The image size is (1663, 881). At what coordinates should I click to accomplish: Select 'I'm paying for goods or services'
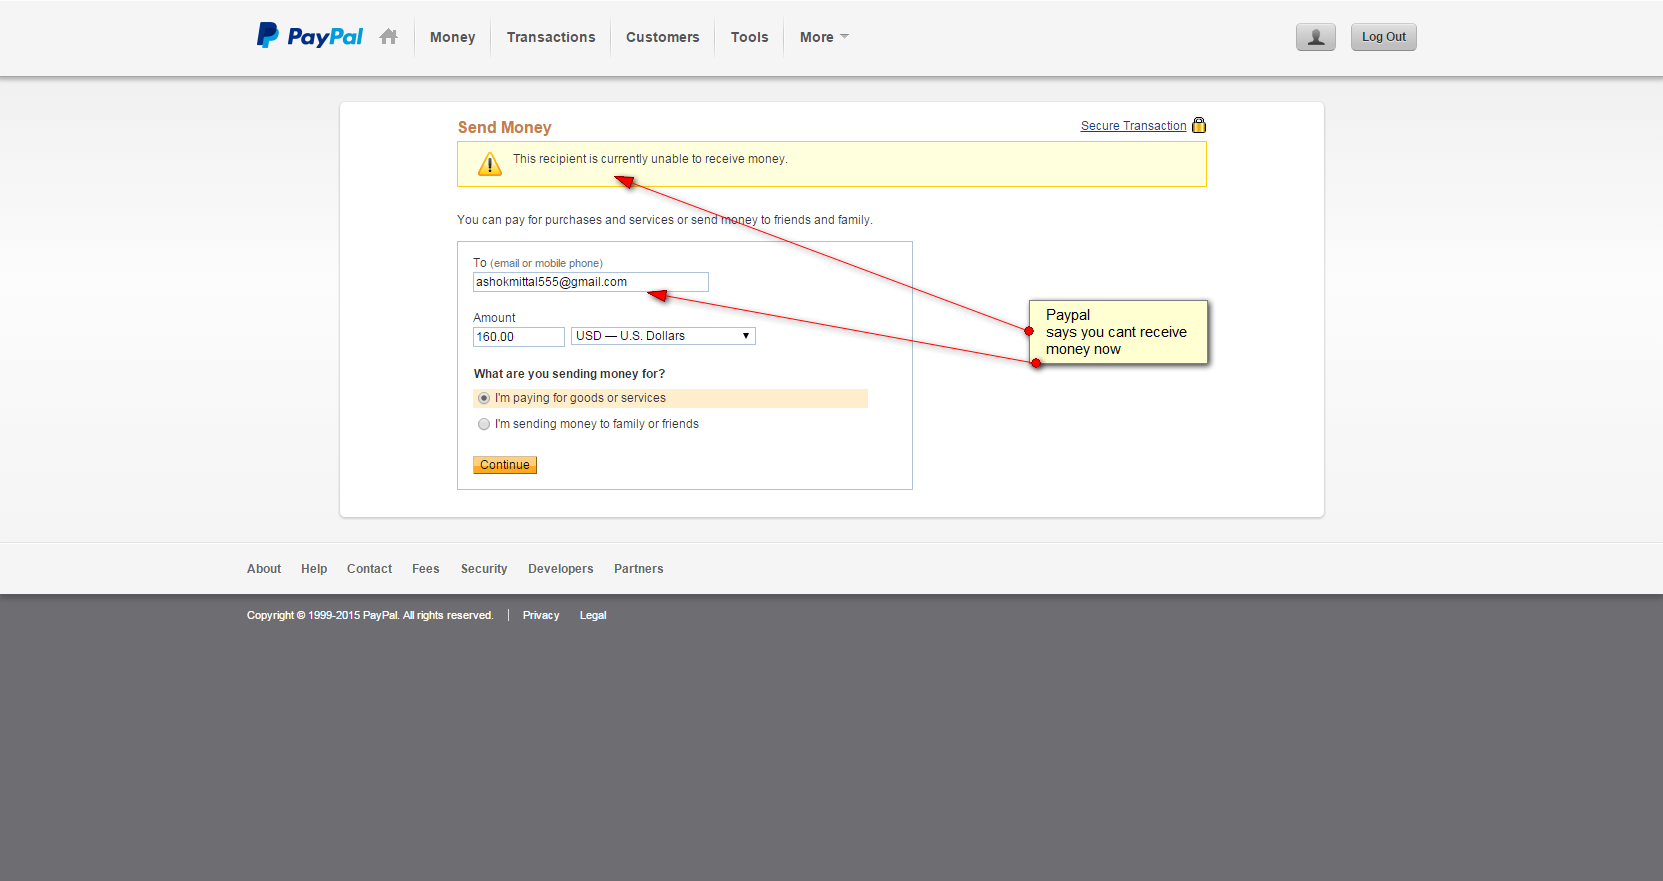click(484, 398)
